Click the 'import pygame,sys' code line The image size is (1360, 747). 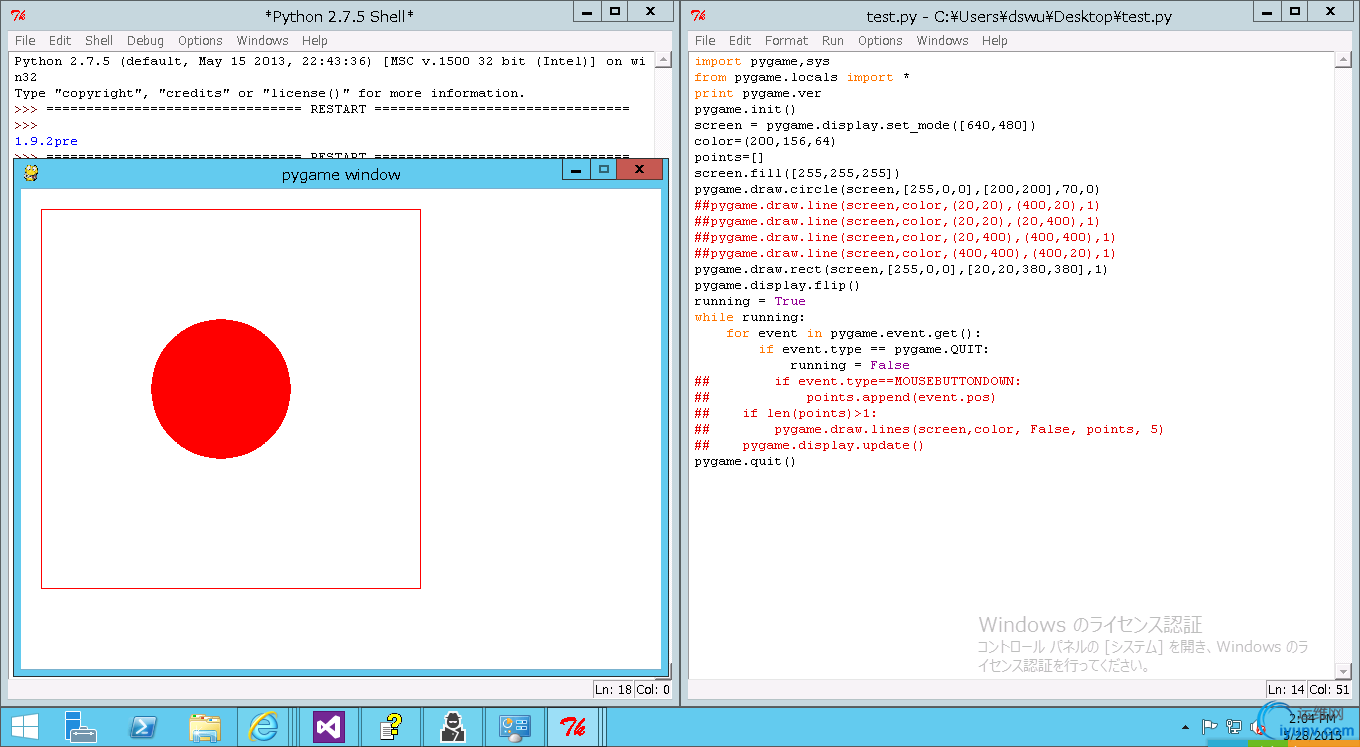click(762, 61)
